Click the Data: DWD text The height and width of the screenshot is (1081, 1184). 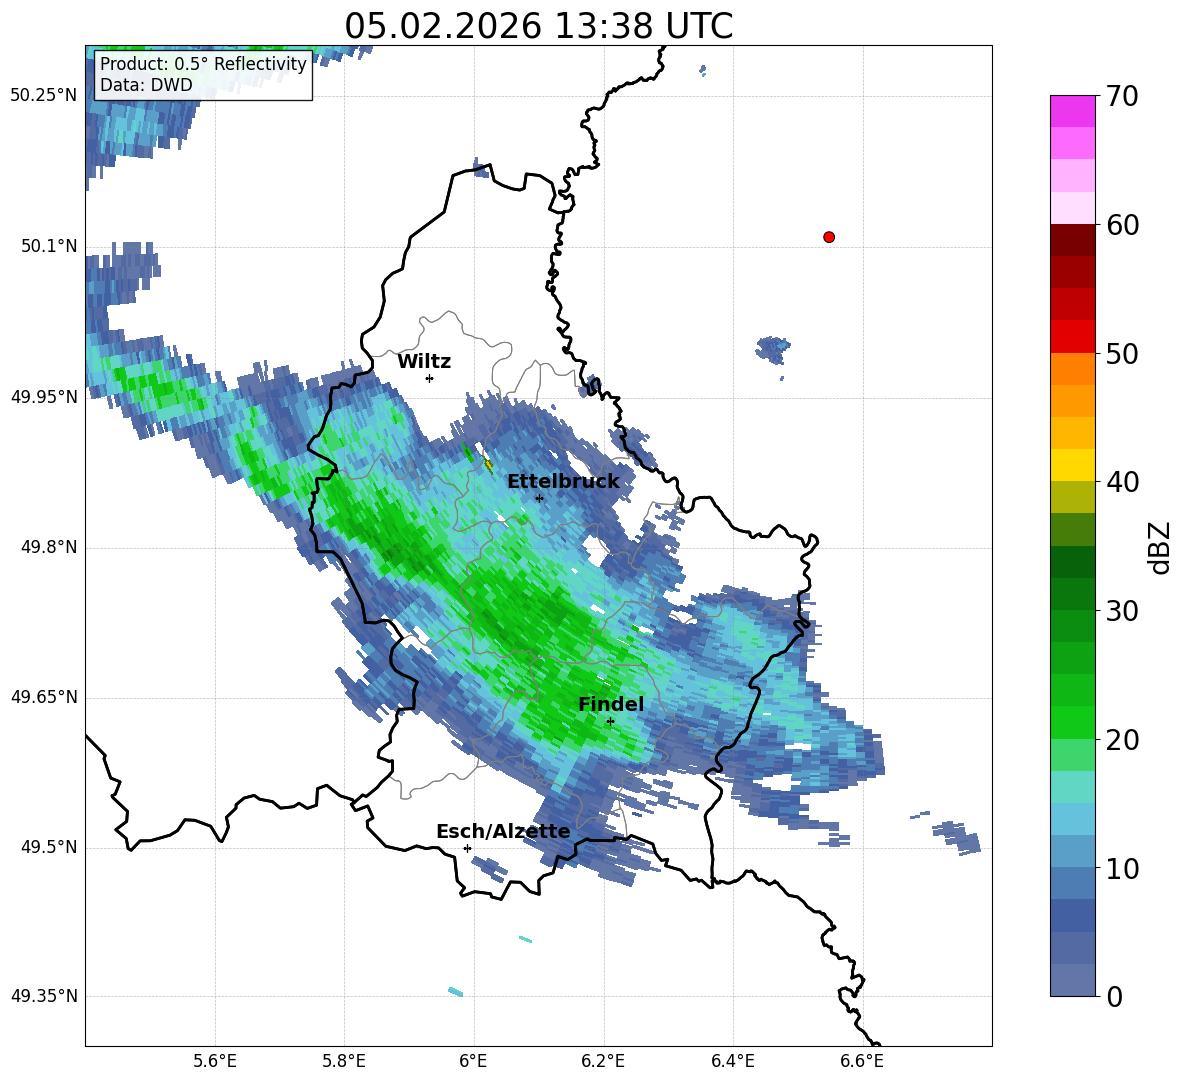click(146, 85)
